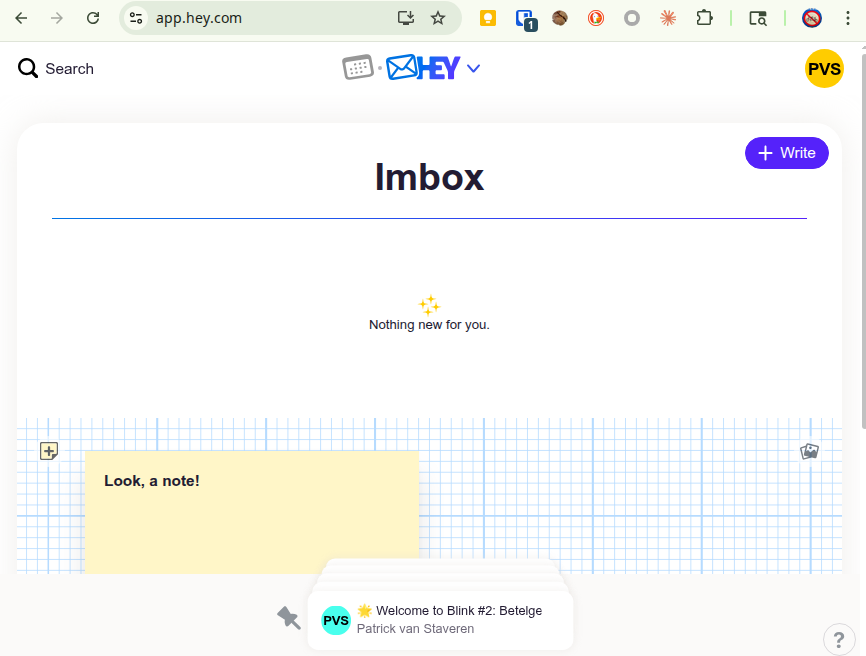Screen dimensions: 866x656
Task: Open Search in HEY
Action: (56, 68)
